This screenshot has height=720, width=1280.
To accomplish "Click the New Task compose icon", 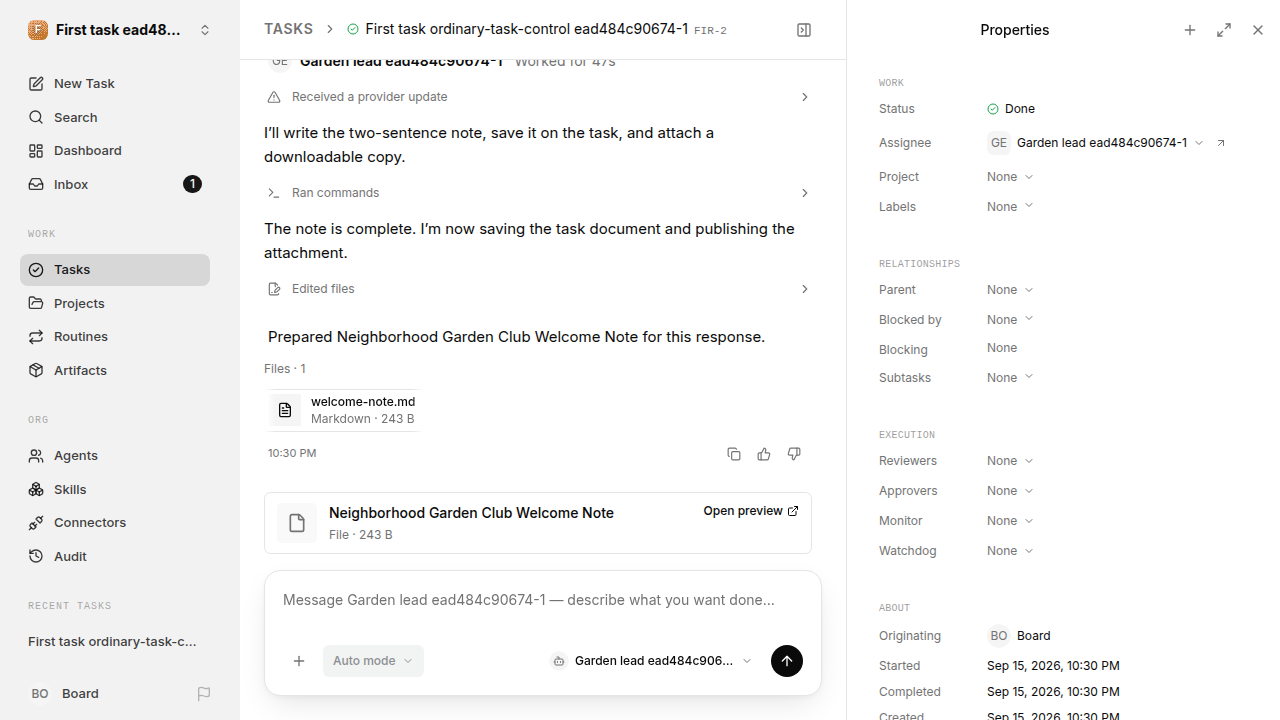I will [36, 84].
